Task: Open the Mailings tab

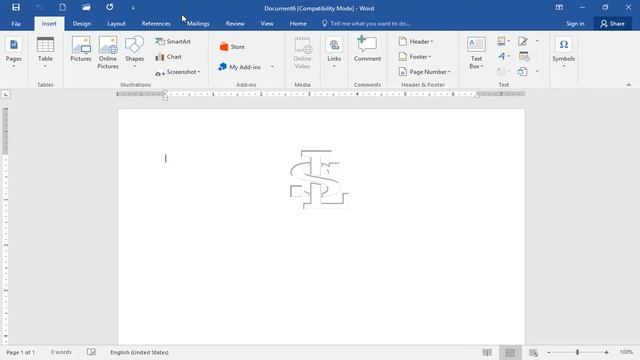Action: tap(198, 24)
